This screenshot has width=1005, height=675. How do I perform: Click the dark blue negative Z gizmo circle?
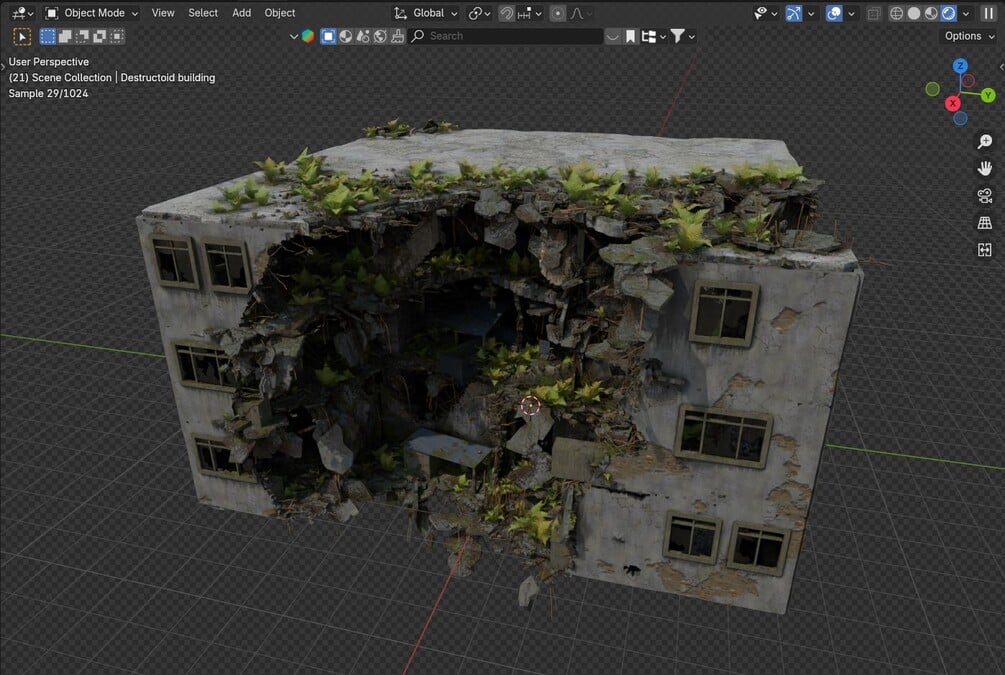960,119
